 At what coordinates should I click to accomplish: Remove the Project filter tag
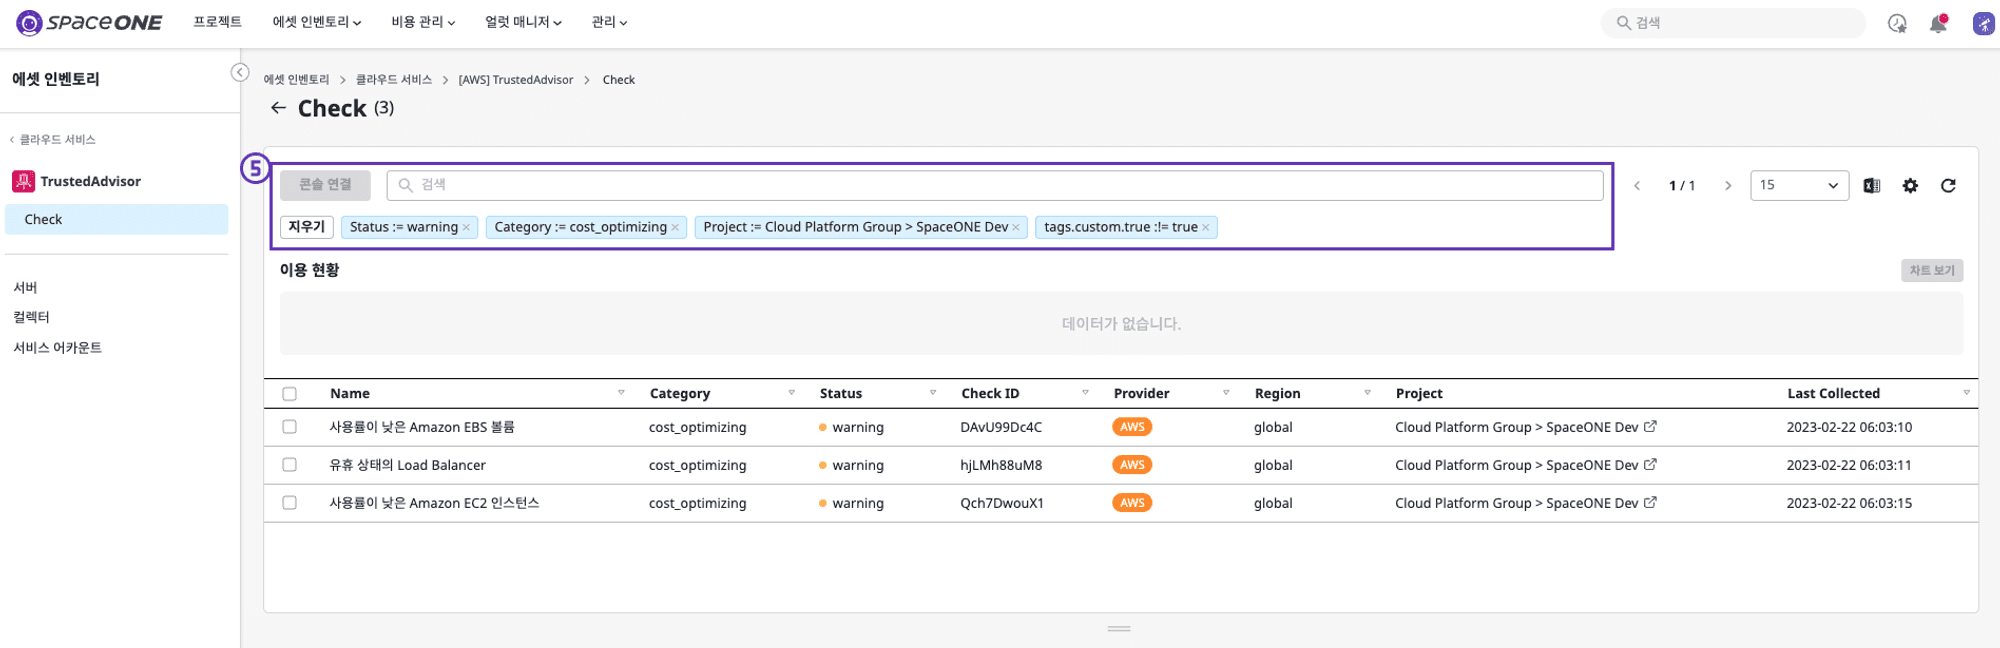1016,228
